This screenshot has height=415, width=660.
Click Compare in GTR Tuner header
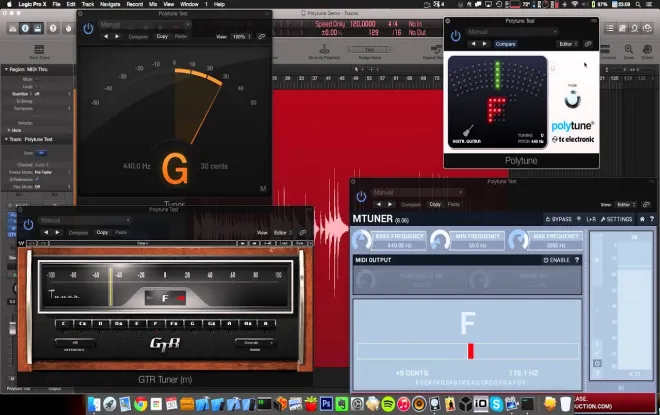[78, 232]
